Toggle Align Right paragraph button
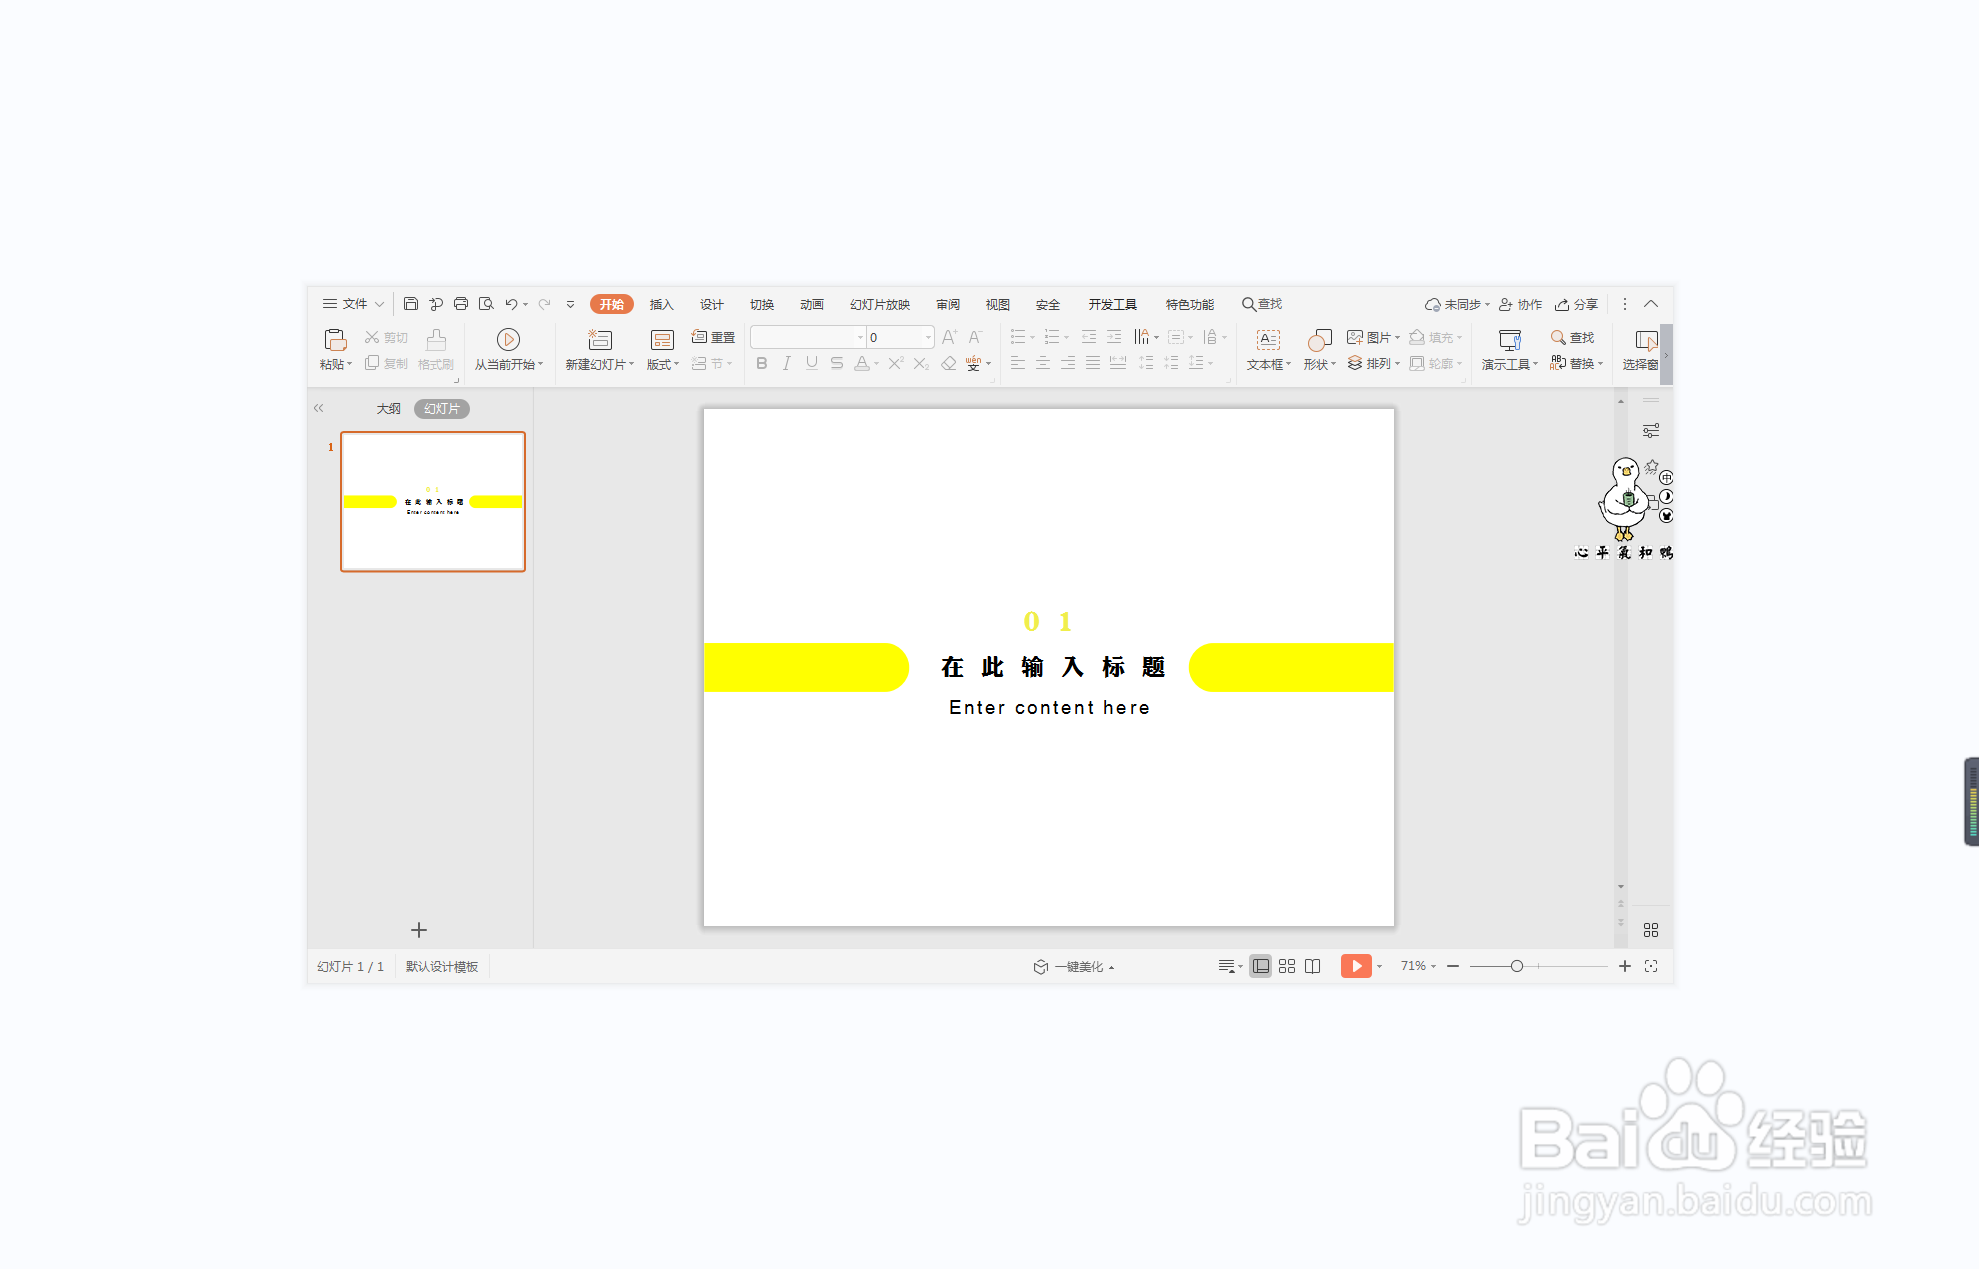 tap(1068, 364)
